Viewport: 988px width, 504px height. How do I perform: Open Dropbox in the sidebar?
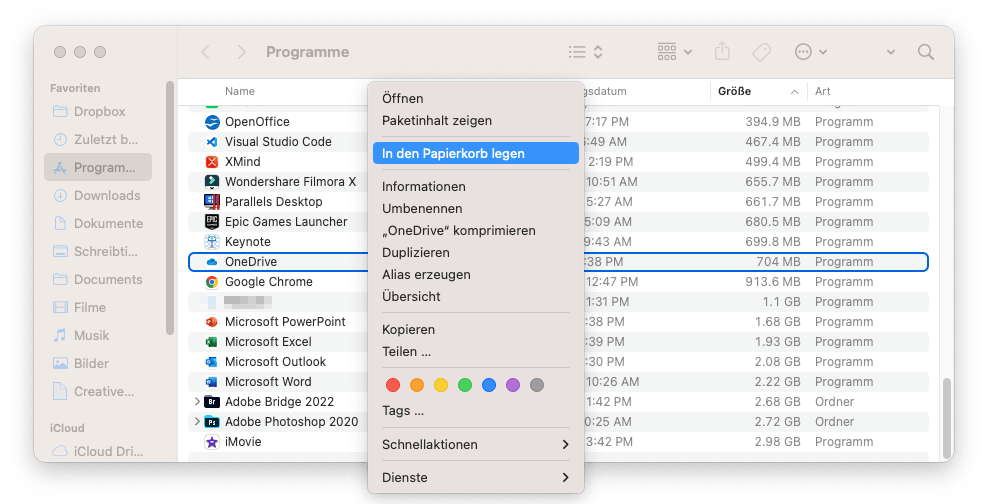pyautogui.click(x=98, y=112)
